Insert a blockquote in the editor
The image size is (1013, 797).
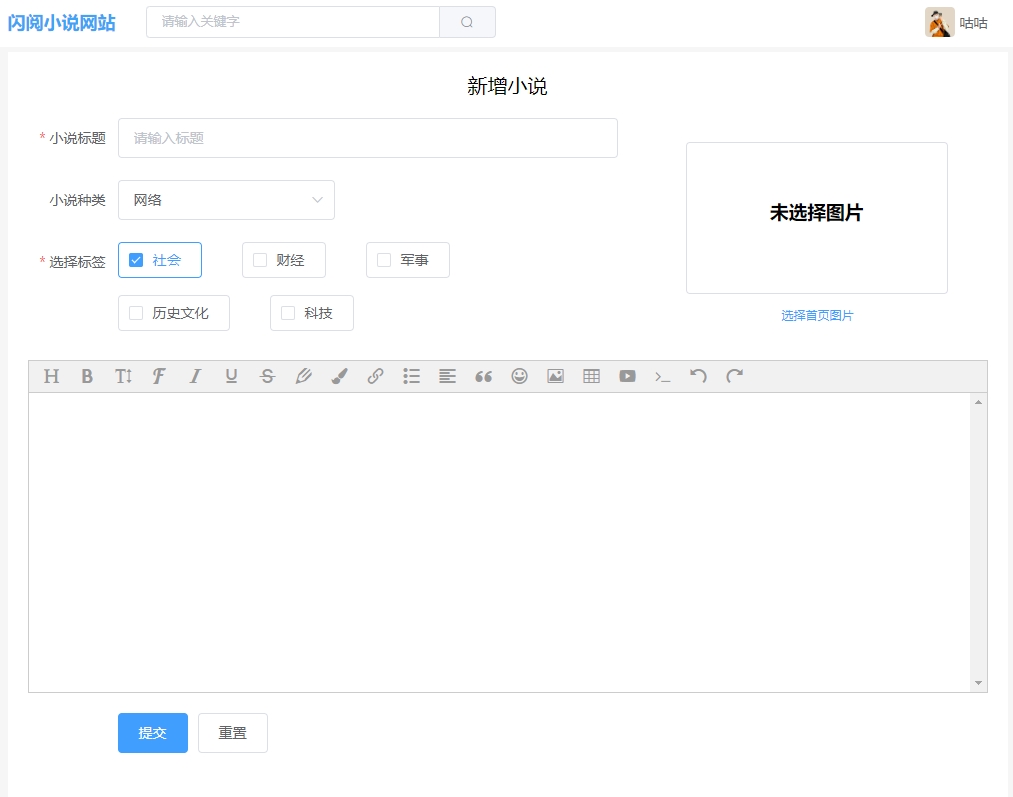point(483,376)
